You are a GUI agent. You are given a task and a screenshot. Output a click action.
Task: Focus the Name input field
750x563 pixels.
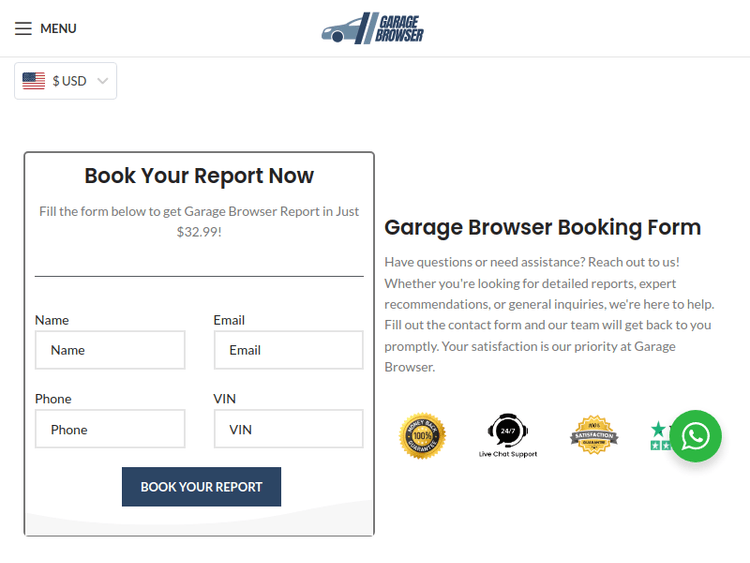coord(110,350)
